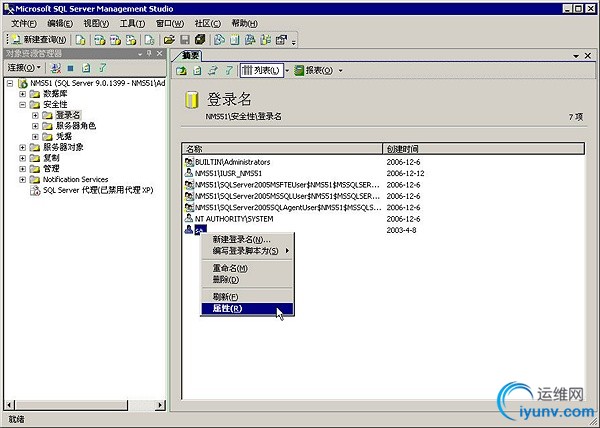The image size is (600, 428).
Task: Click the 创建时间 column header
Action: (483, 149)
